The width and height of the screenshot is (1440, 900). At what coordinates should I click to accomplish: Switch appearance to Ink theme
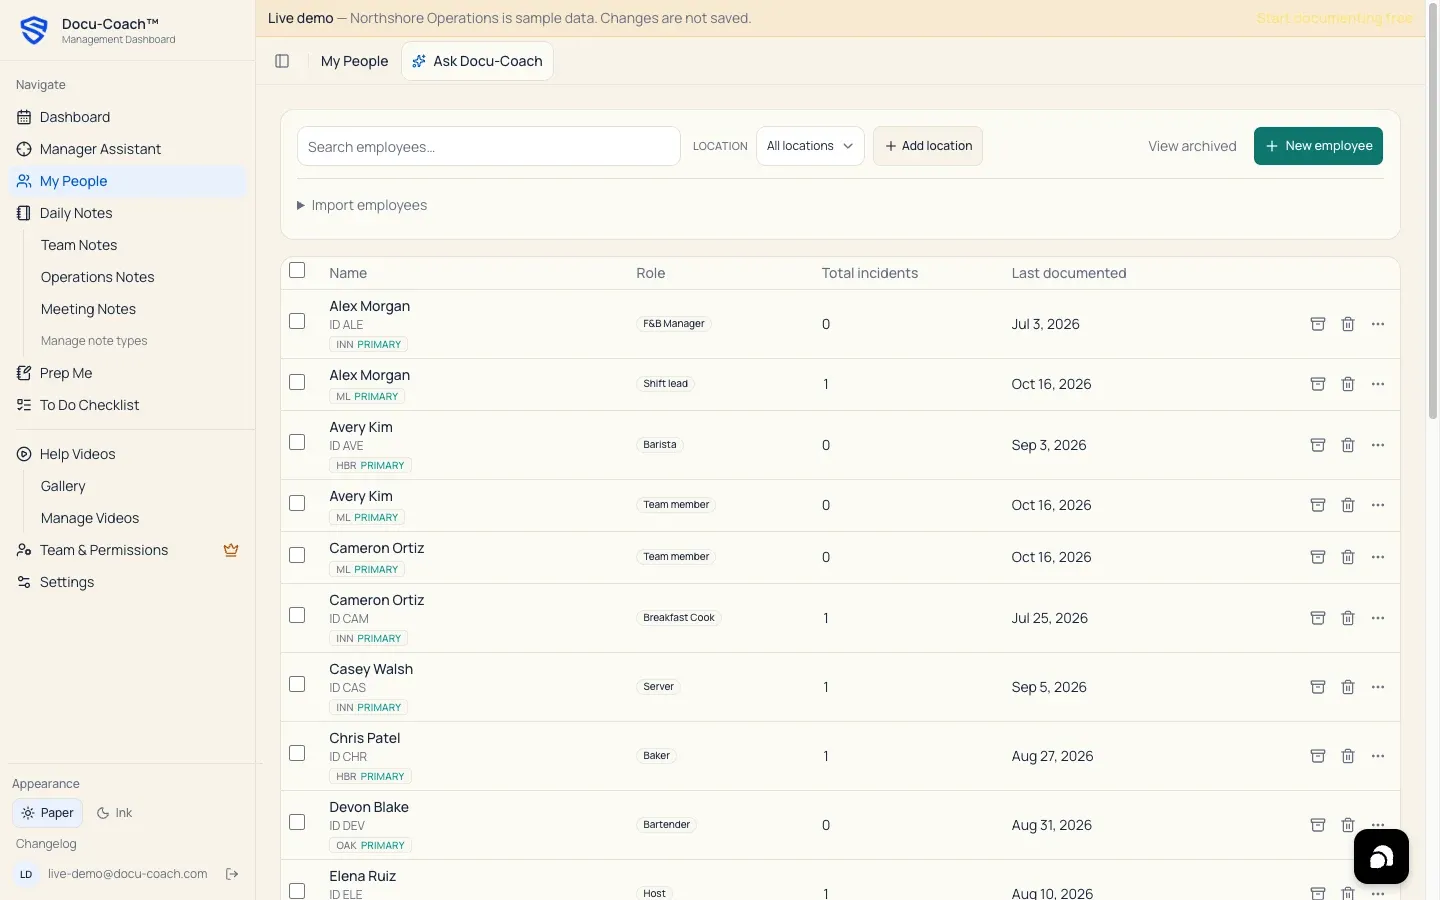(x=114, y=813)
